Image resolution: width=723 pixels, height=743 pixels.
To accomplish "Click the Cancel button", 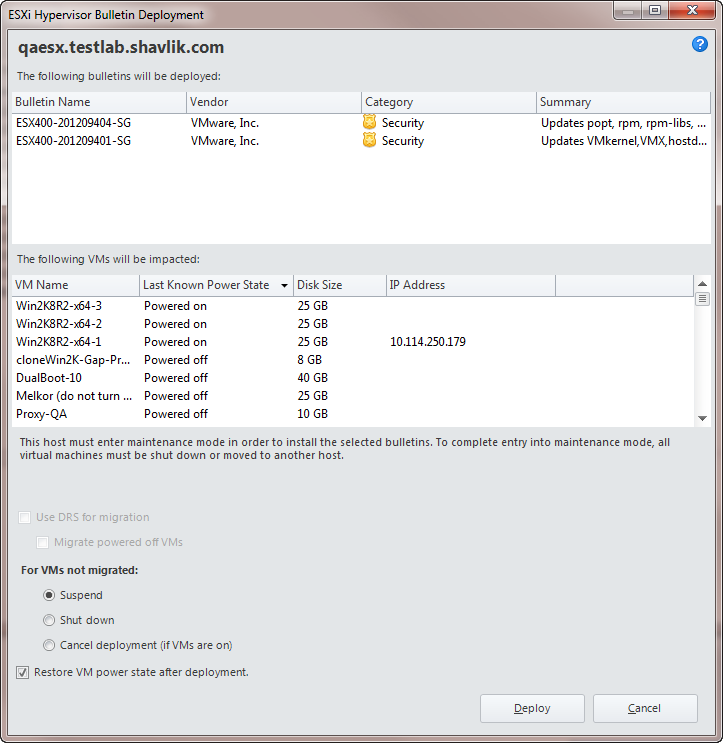I will tap(645, 708).
